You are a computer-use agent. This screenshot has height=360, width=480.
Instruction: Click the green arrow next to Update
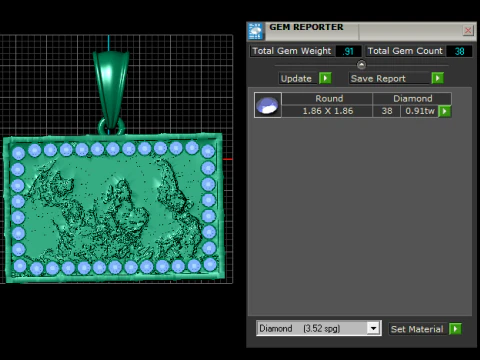325,78
